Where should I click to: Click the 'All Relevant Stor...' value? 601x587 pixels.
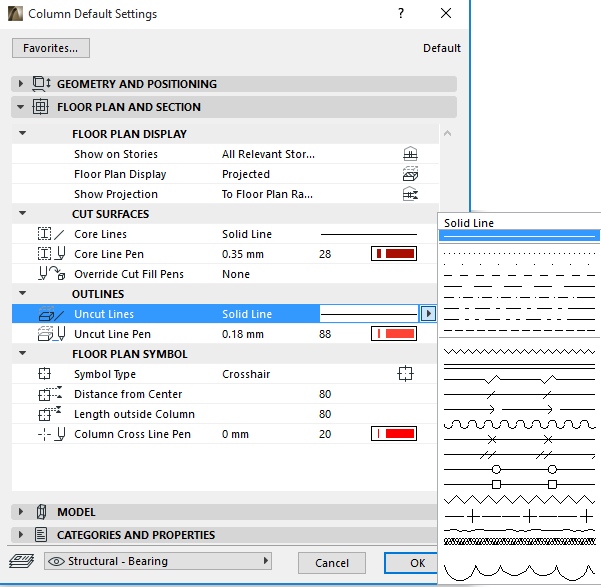tap(268, 154)
